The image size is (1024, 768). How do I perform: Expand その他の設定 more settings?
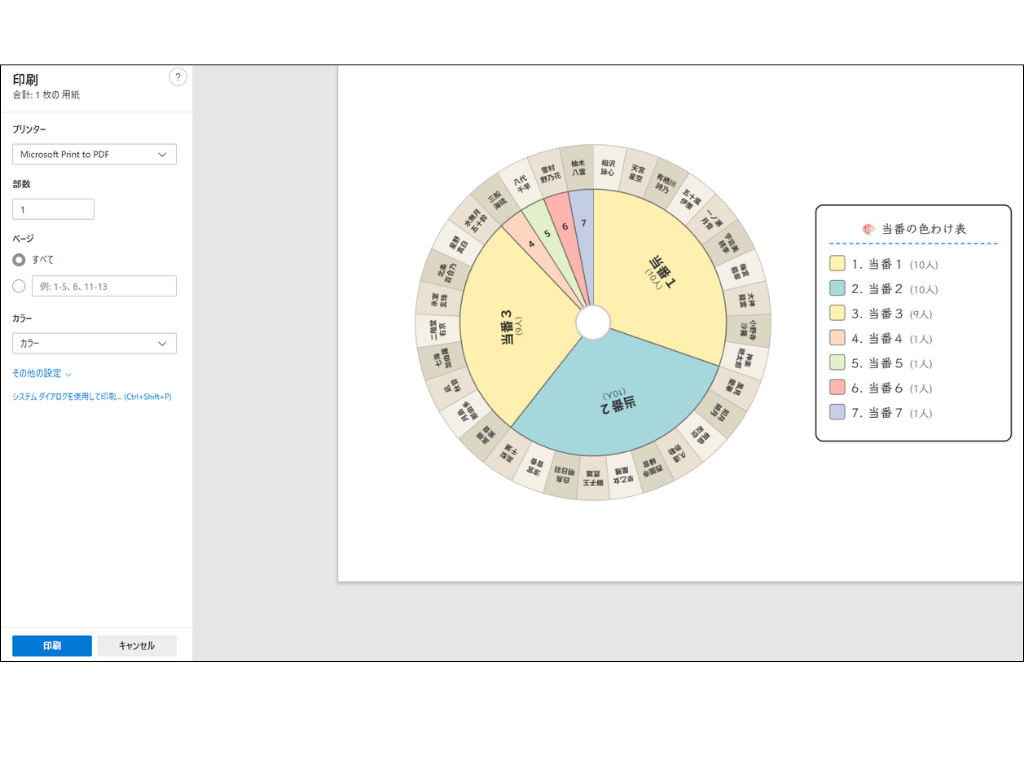coord(41,373)
